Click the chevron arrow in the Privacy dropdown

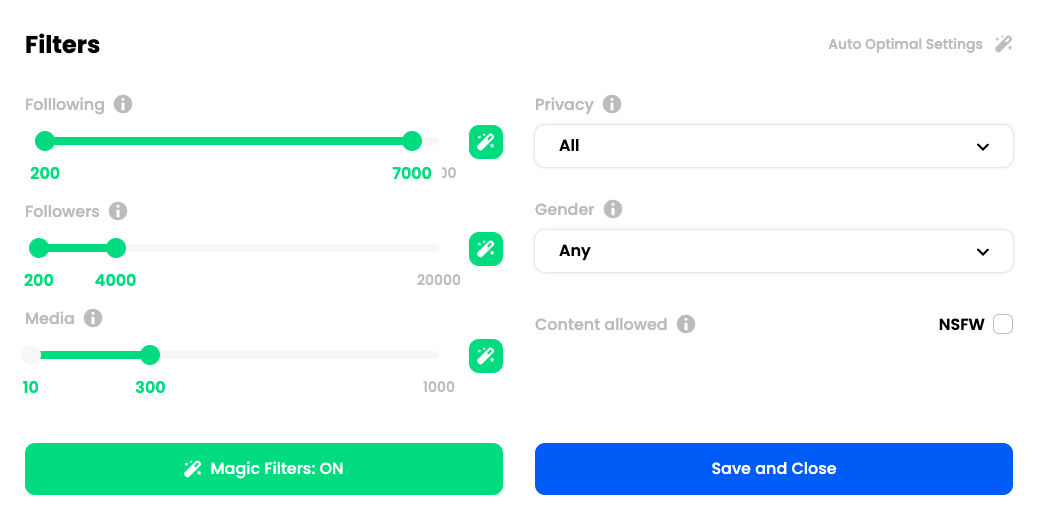[983, 146]
